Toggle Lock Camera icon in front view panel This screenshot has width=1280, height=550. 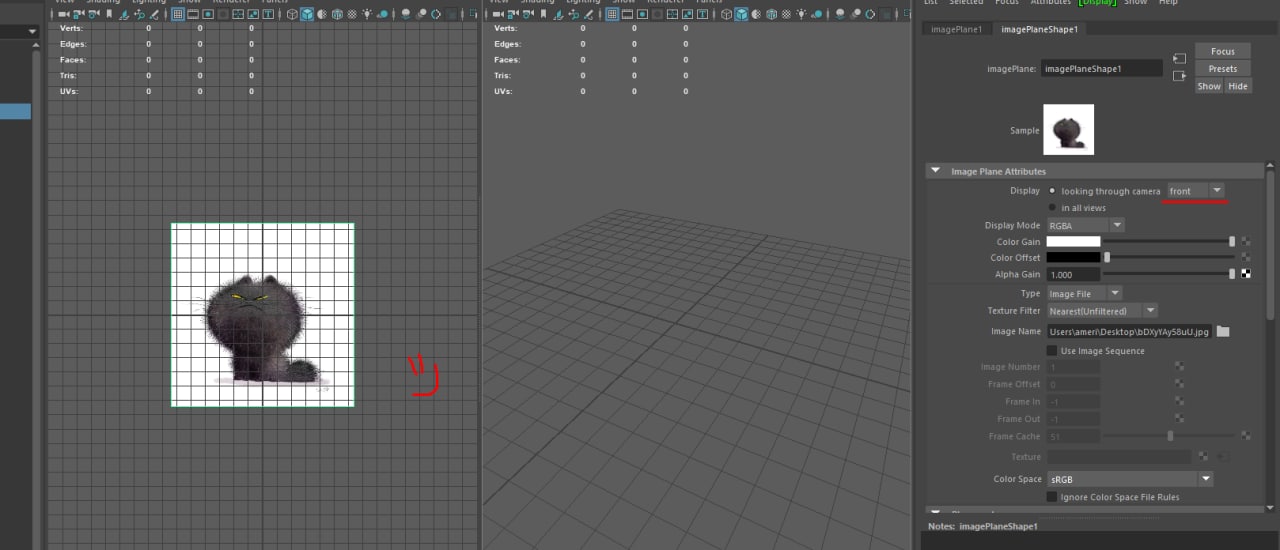tap(79, 14)
